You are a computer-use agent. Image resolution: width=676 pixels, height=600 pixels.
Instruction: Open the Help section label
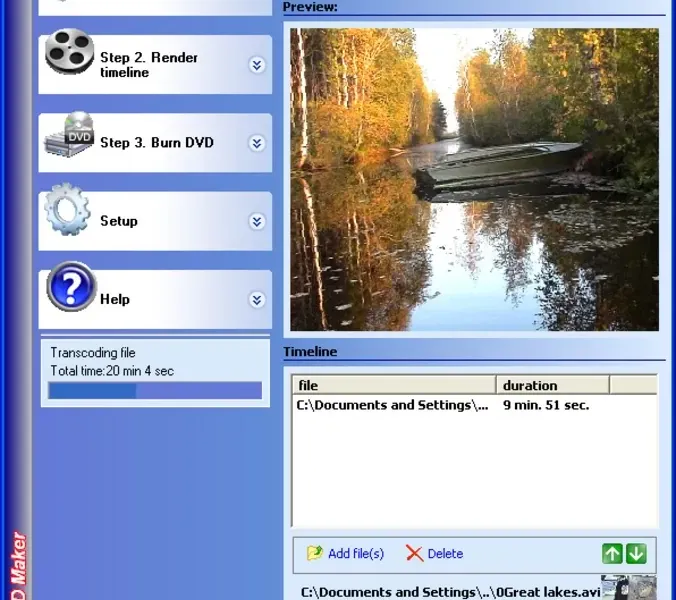click(x=115, y=299)
